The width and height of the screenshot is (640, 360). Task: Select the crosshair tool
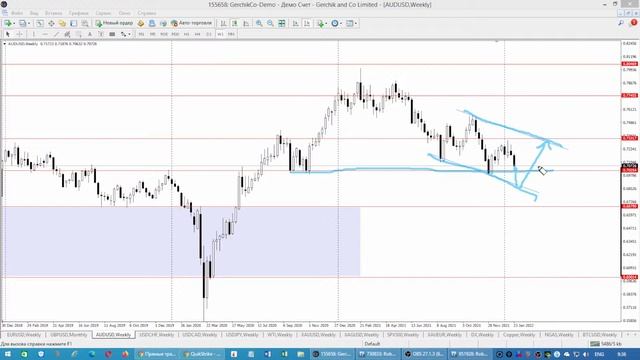pyautogui.click(x=19, y=34)
